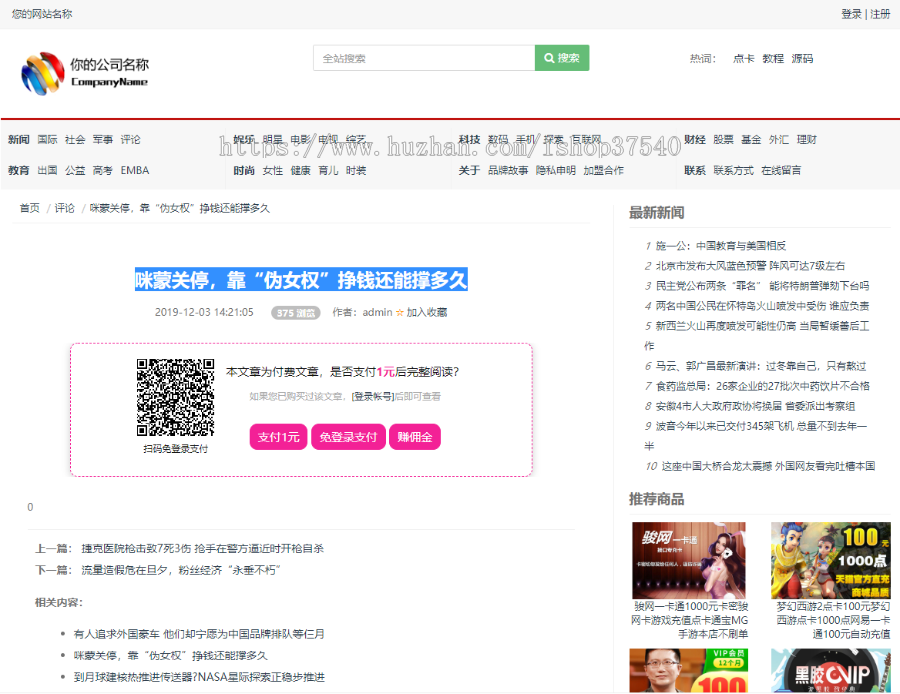This screenshot has width=900, height=694.
Task: Click the 赚佣金 button
Action: click(415, 437)
